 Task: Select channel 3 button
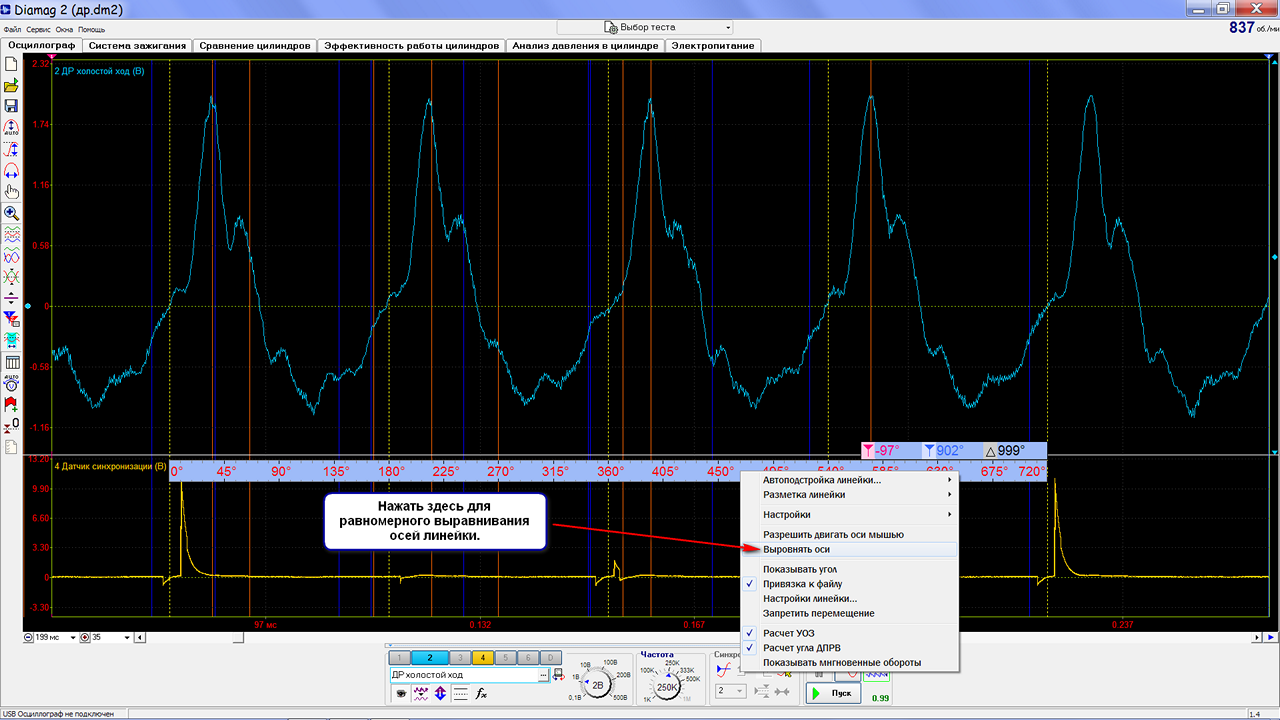[459, 657]
